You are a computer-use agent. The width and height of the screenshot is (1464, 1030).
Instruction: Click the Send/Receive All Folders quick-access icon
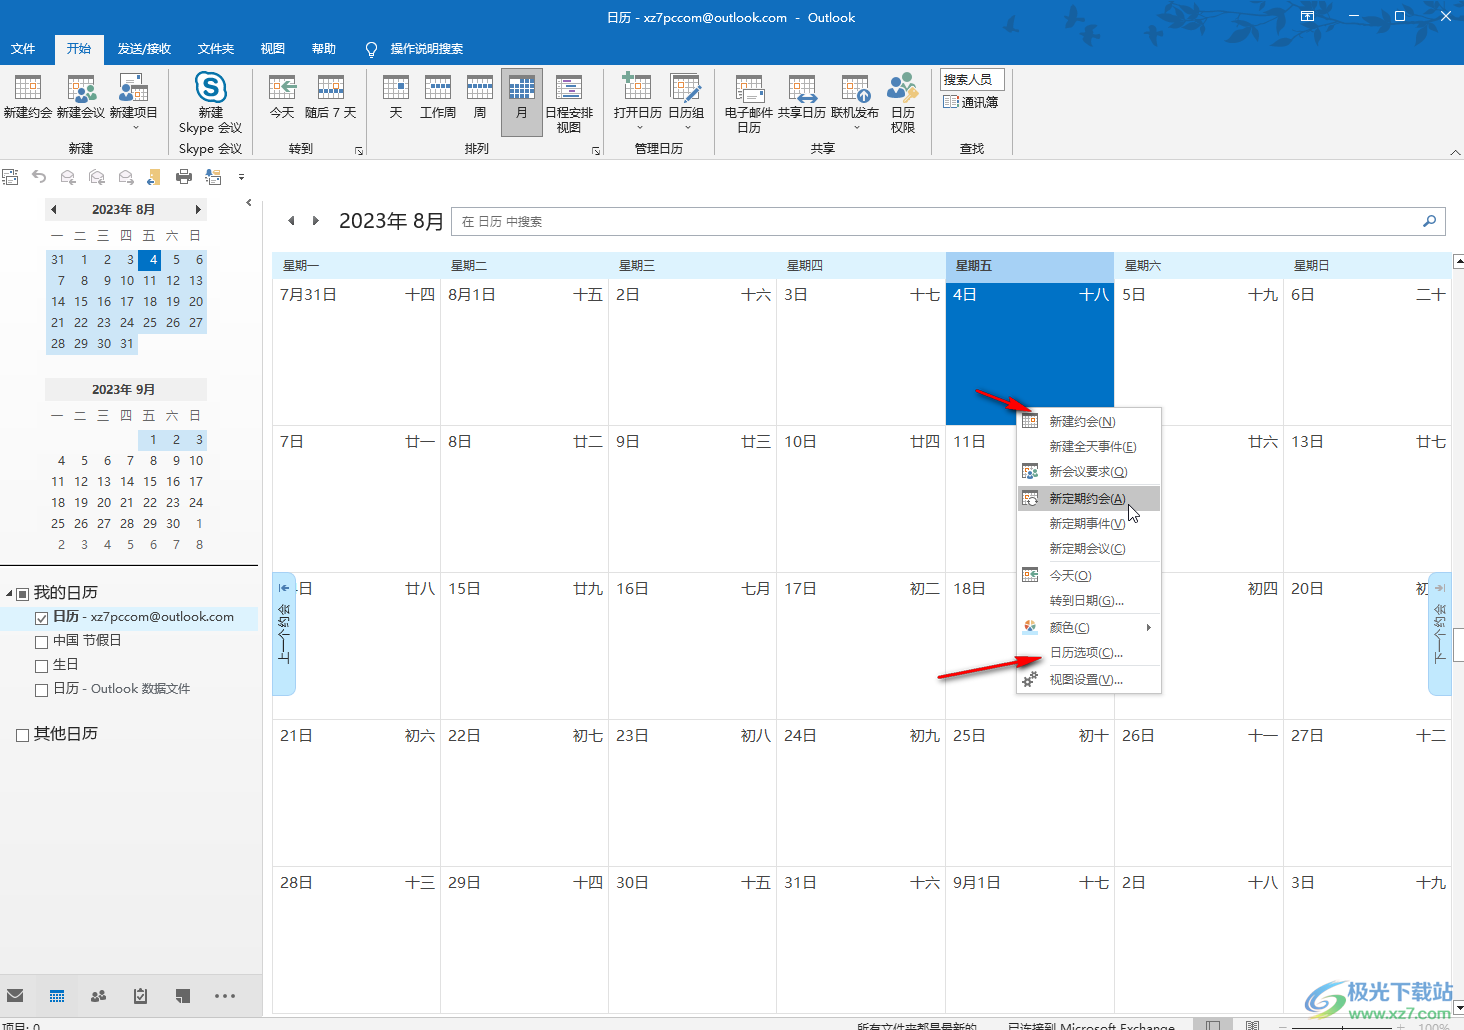coord(10,177)
